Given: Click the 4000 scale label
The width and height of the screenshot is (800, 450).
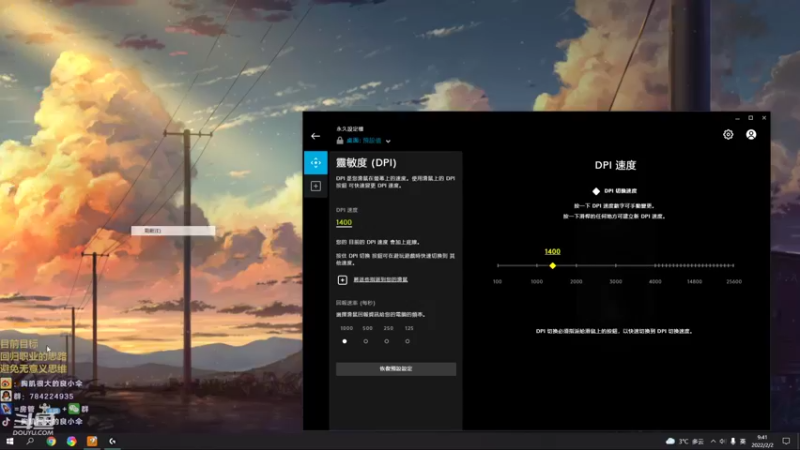Looking at the screenshot, I should point(655,282).
